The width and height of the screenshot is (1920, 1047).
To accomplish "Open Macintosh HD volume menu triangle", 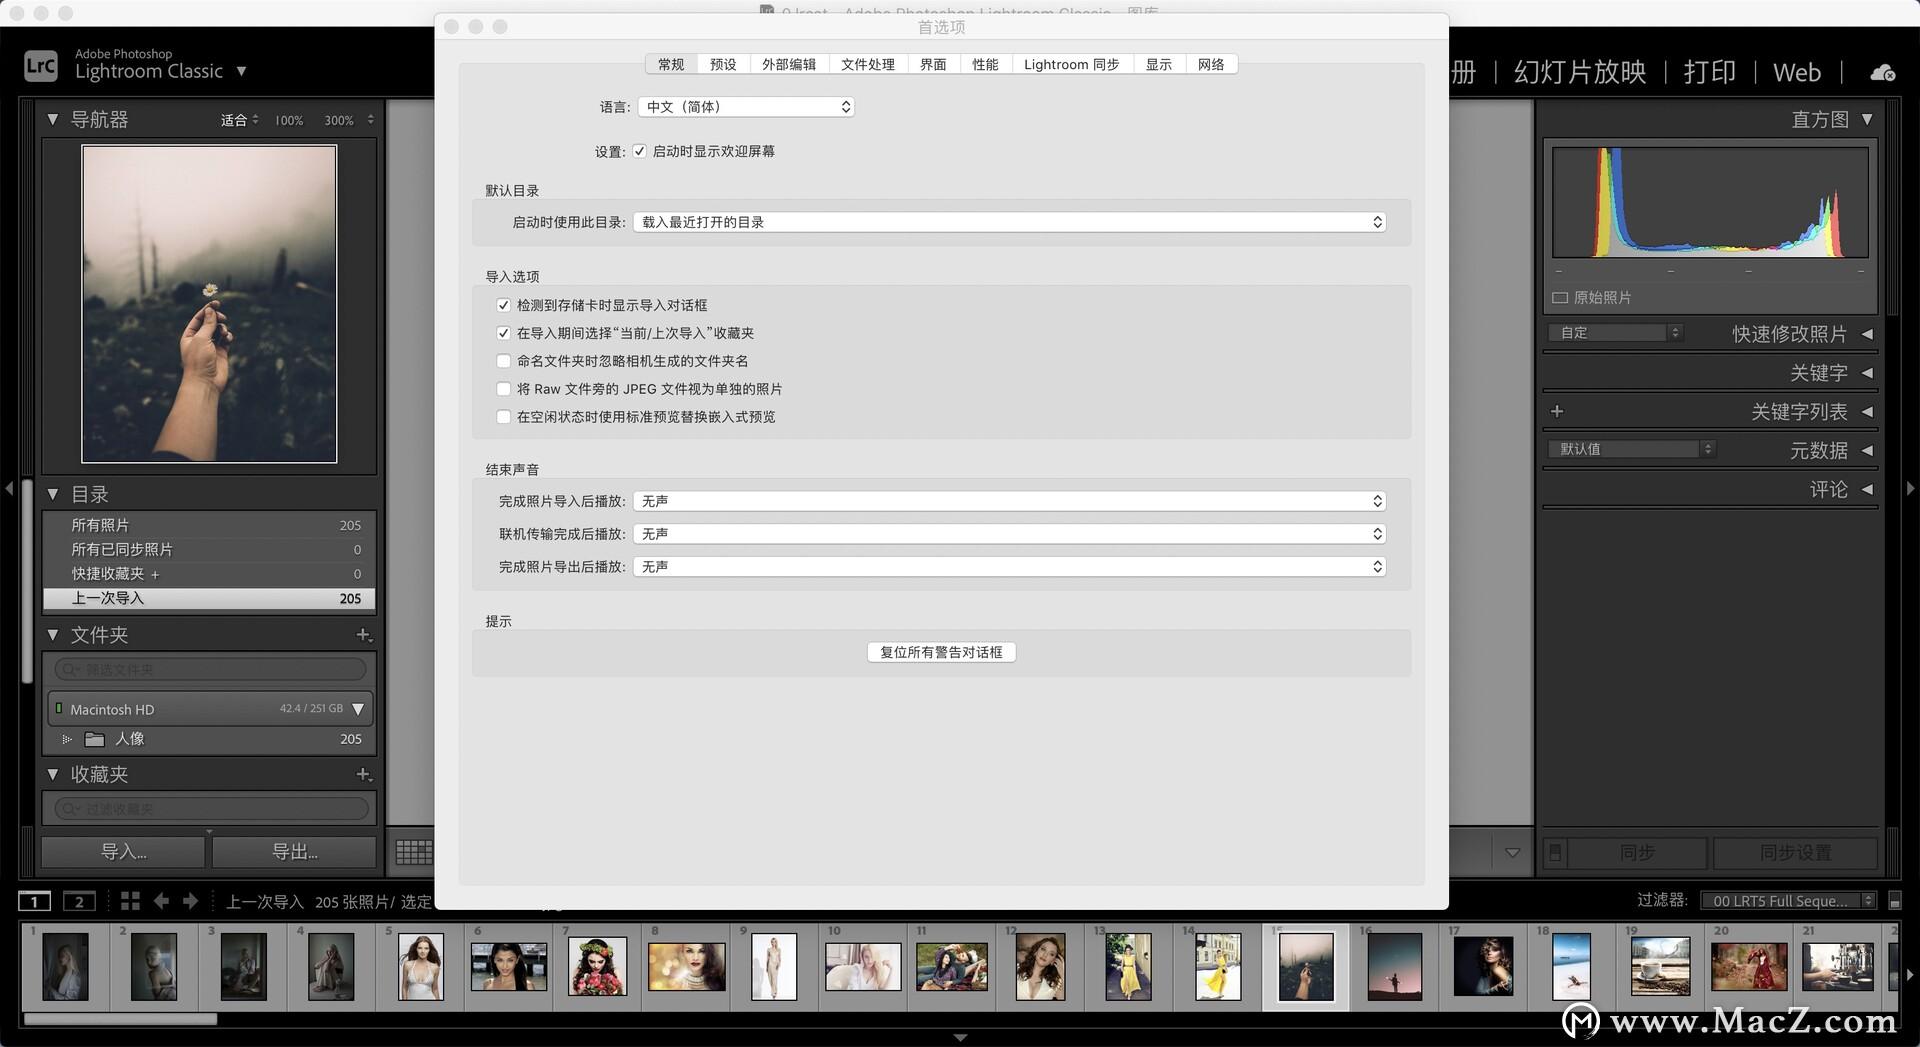I will (358, 709).
